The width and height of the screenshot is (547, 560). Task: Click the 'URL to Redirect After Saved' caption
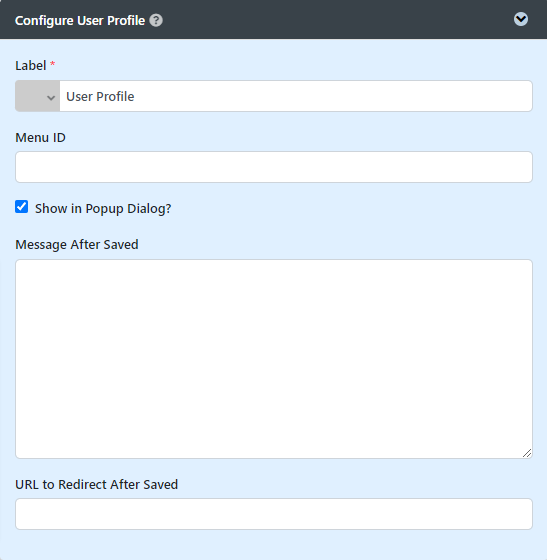pos(96,485)
